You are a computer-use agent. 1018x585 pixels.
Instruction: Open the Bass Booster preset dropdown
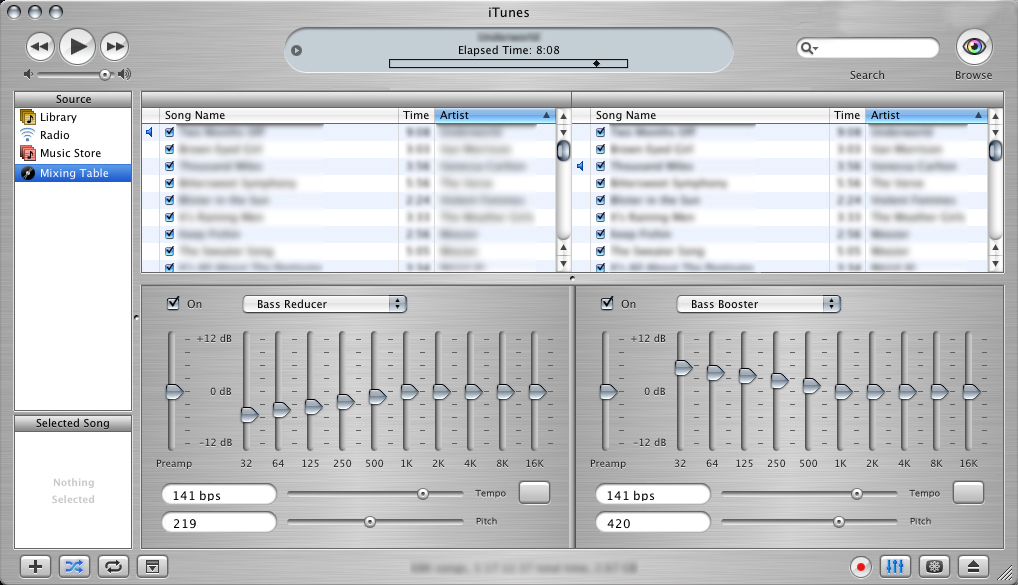coord(758,304)
